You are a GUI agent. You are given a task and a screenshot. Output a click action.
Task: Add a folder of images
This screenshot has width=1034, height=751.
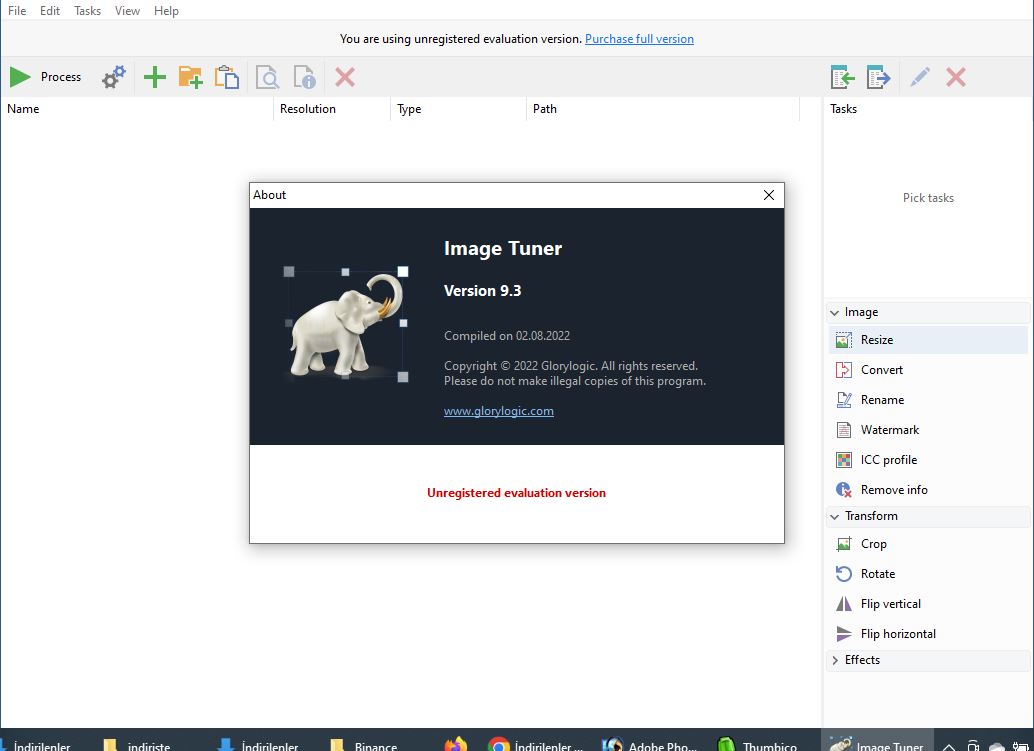[191, 77]
